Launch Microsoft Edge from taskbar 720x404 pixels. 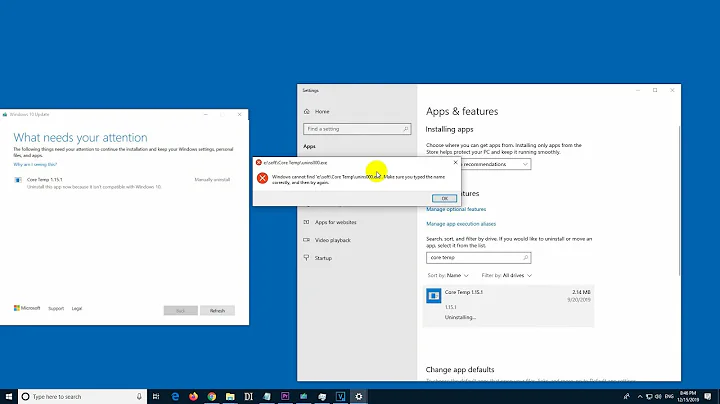(175, 396)
